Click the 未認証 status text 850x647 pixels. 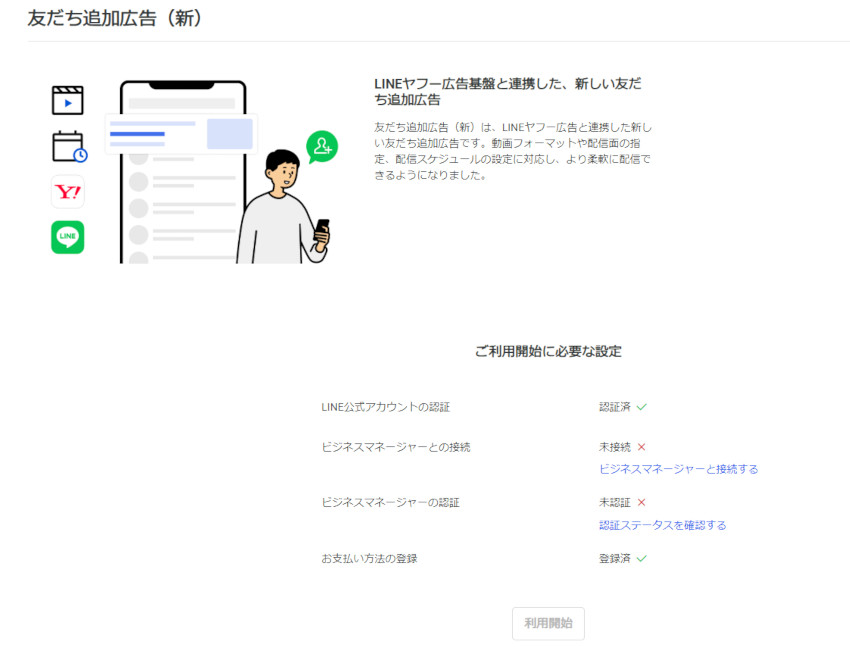(x=615, y=502)
